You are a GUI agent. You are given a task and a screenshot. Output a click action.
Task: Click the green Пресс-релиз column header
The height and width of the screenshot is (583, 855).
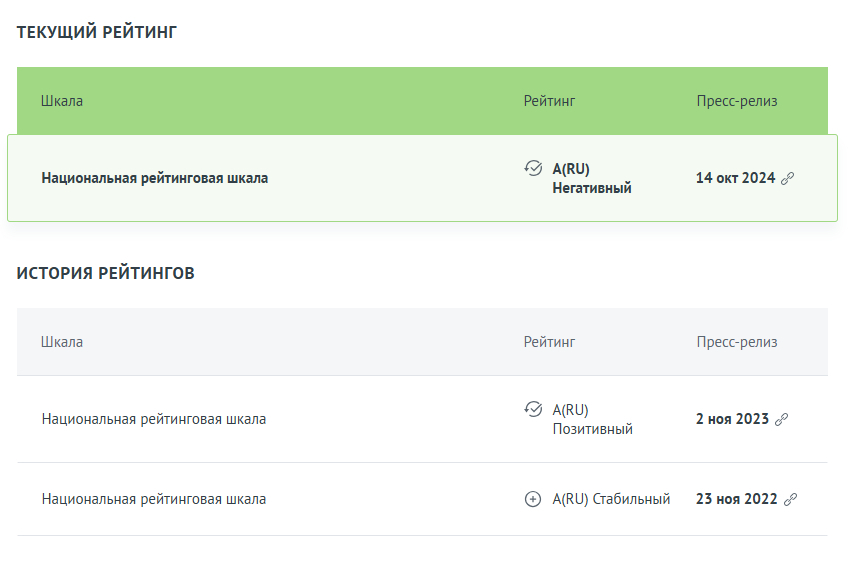tap(737, 101)
